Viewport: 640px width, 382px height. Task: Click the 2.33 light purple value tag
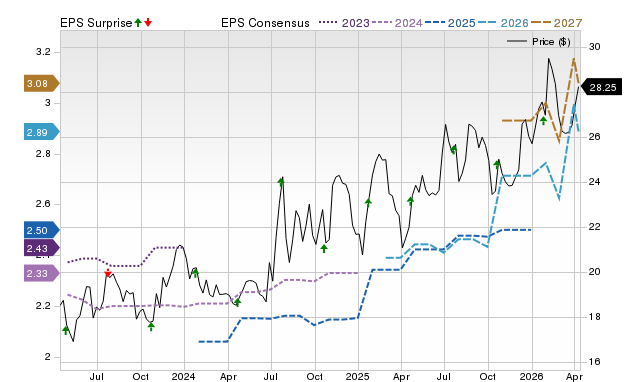click(x=42, y=273)
